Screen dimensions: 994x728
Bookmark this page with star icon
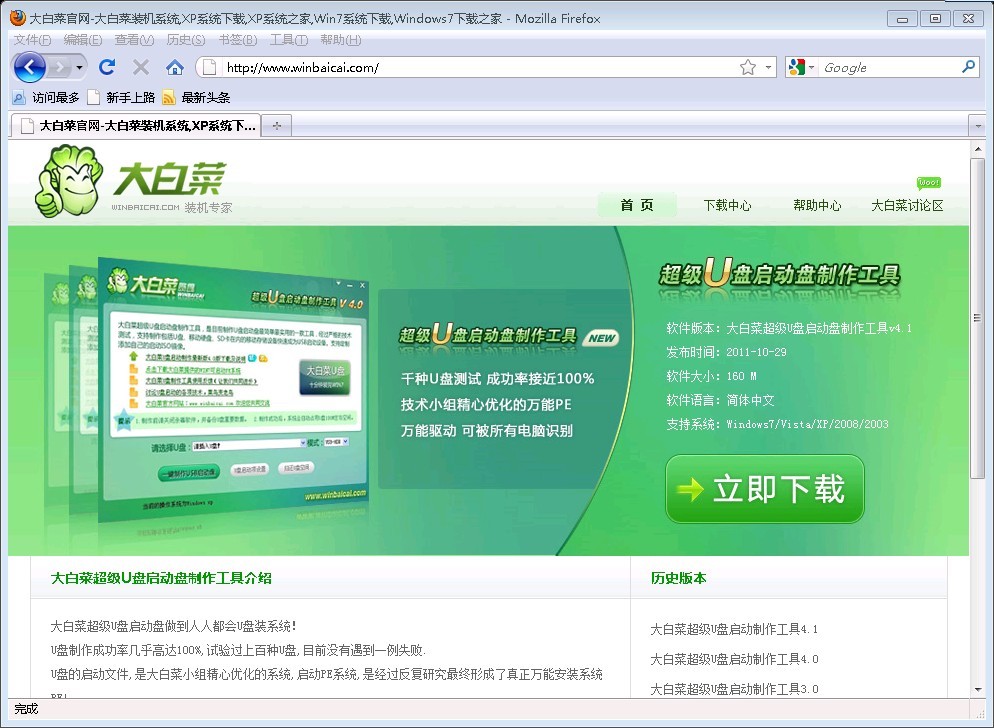[748, 67]
